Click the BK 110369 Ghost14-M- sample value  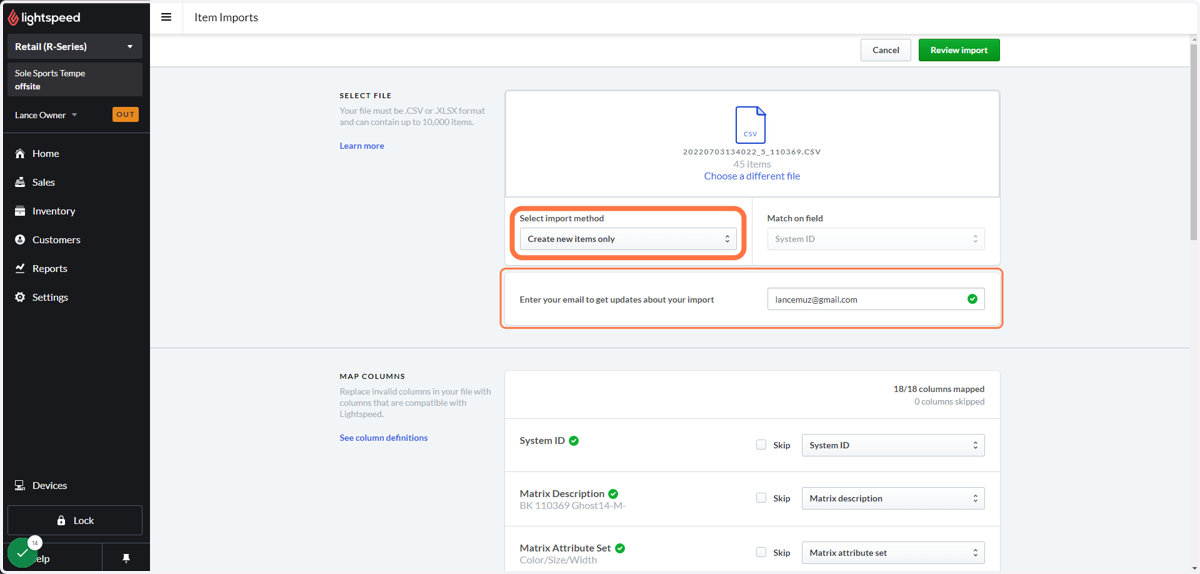573,506
